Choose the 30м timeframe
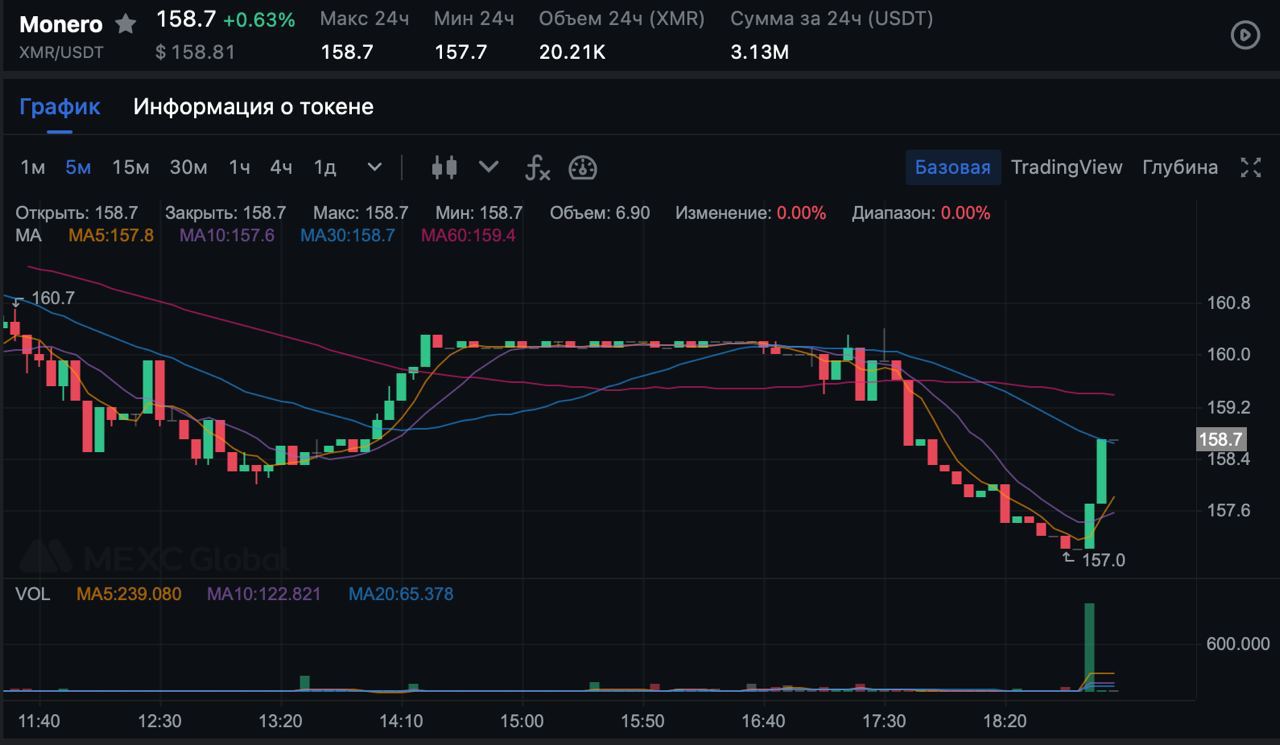This screenshot has height=745, width=1280. pyautogui.click(x=188, y=167)
